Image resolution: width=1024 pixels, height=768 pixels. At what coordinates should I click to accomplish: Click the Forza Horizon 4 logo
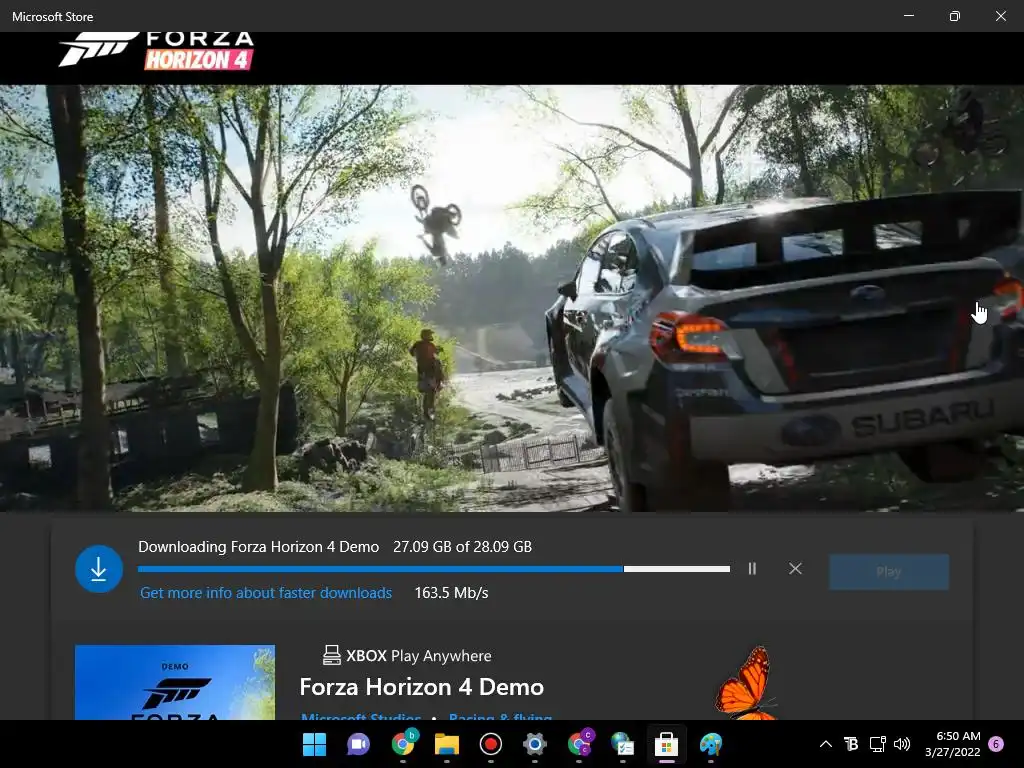156,50
